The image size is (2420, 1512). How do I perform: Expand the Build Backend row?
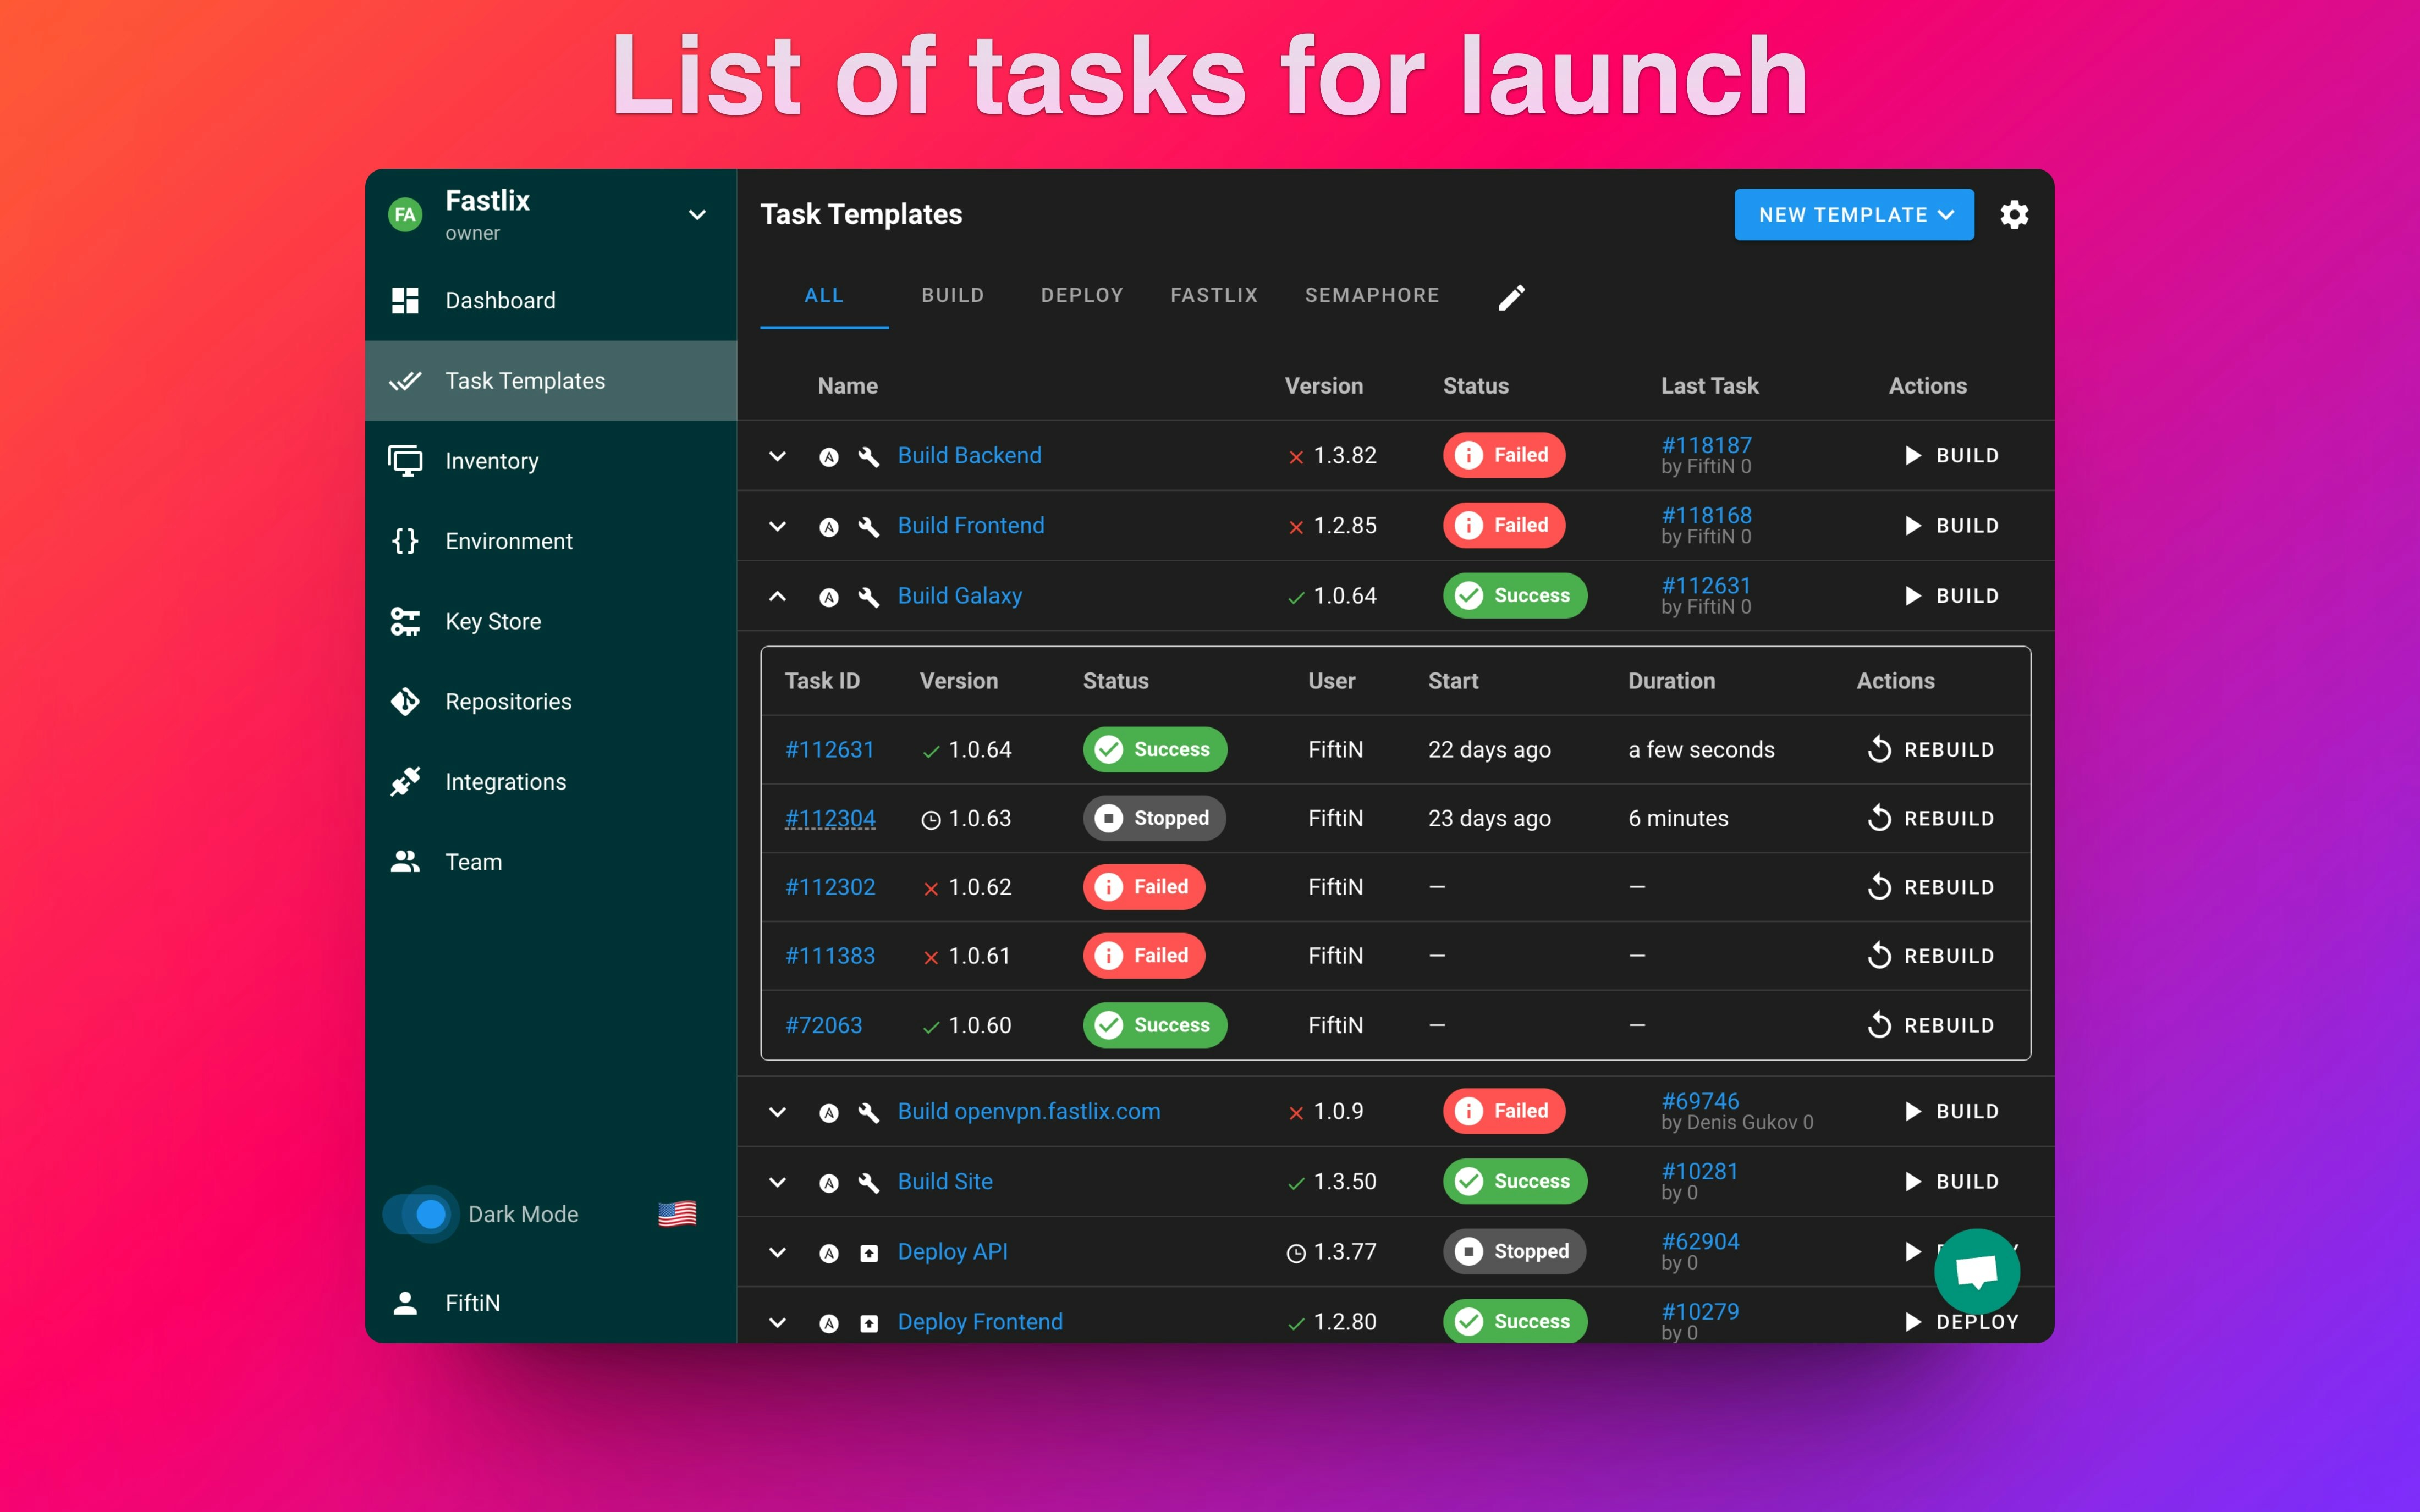pyautogui.click(x=777, y=456)
